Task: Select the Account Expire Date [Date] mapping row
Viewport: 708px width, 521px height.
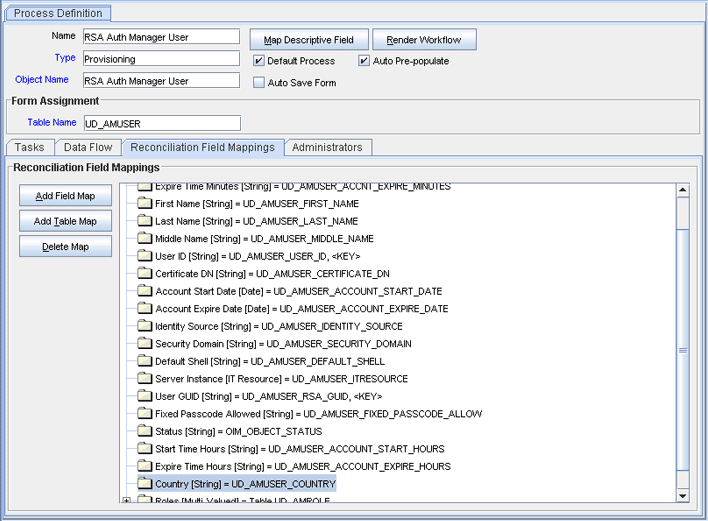Action: point(293,309)
